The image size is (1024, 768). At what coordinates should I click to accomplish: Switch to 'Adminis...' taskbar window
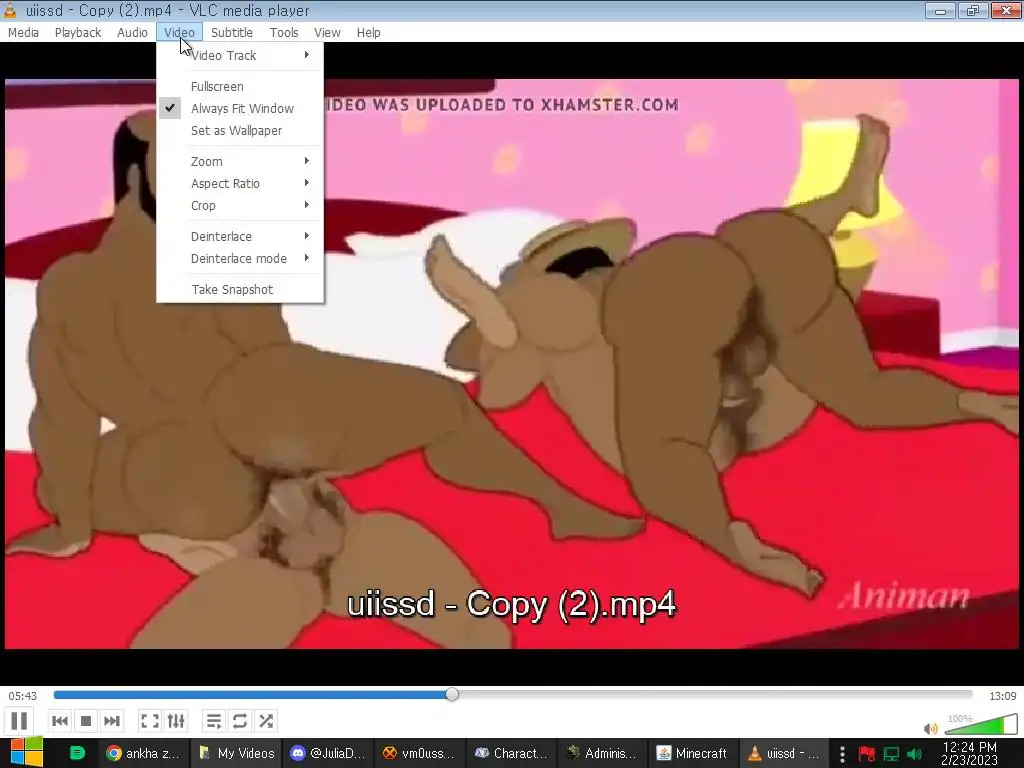point(603,753)
